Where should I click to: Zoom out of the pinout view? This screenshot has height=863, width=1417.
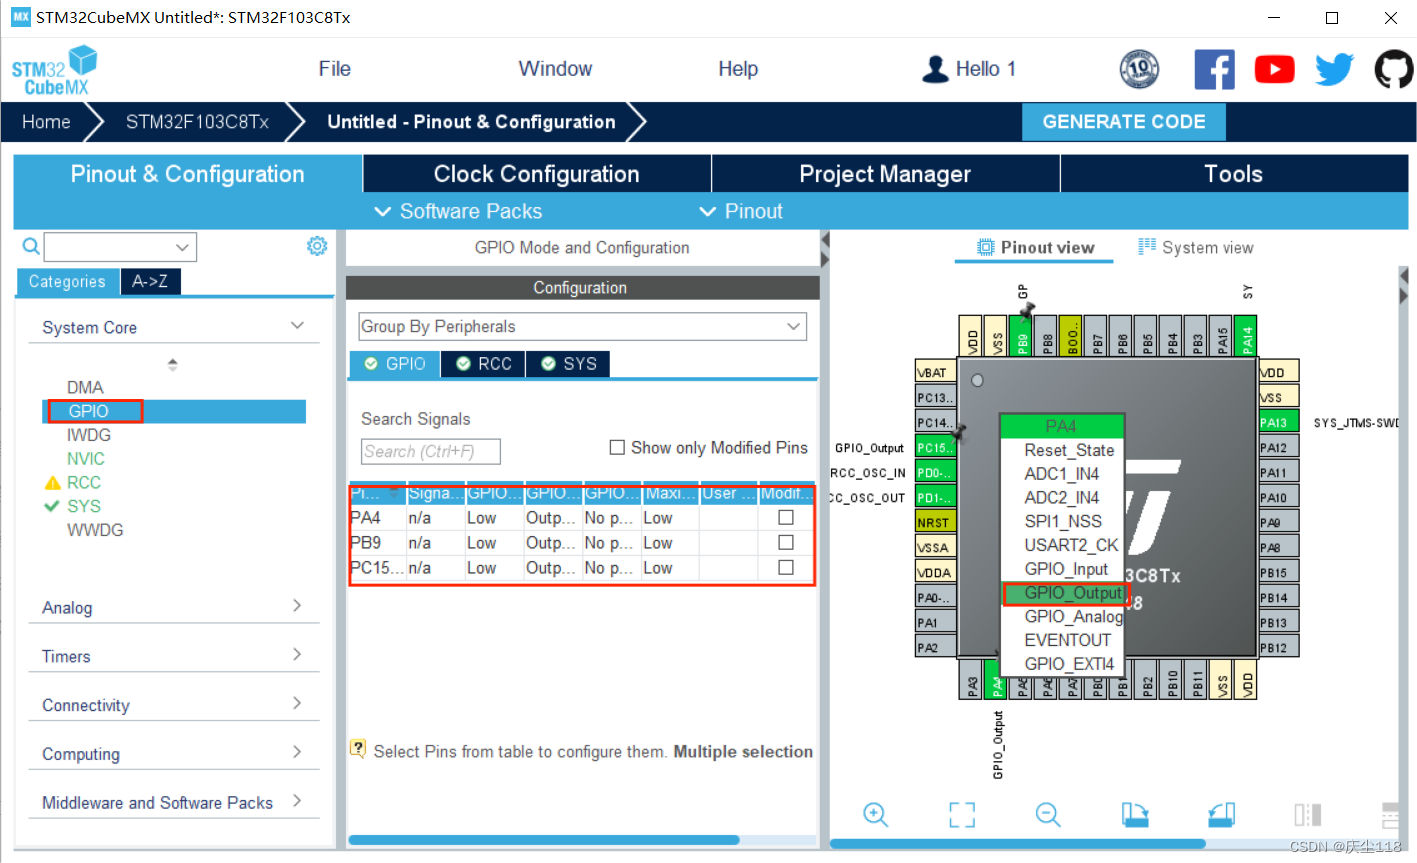1048,815
